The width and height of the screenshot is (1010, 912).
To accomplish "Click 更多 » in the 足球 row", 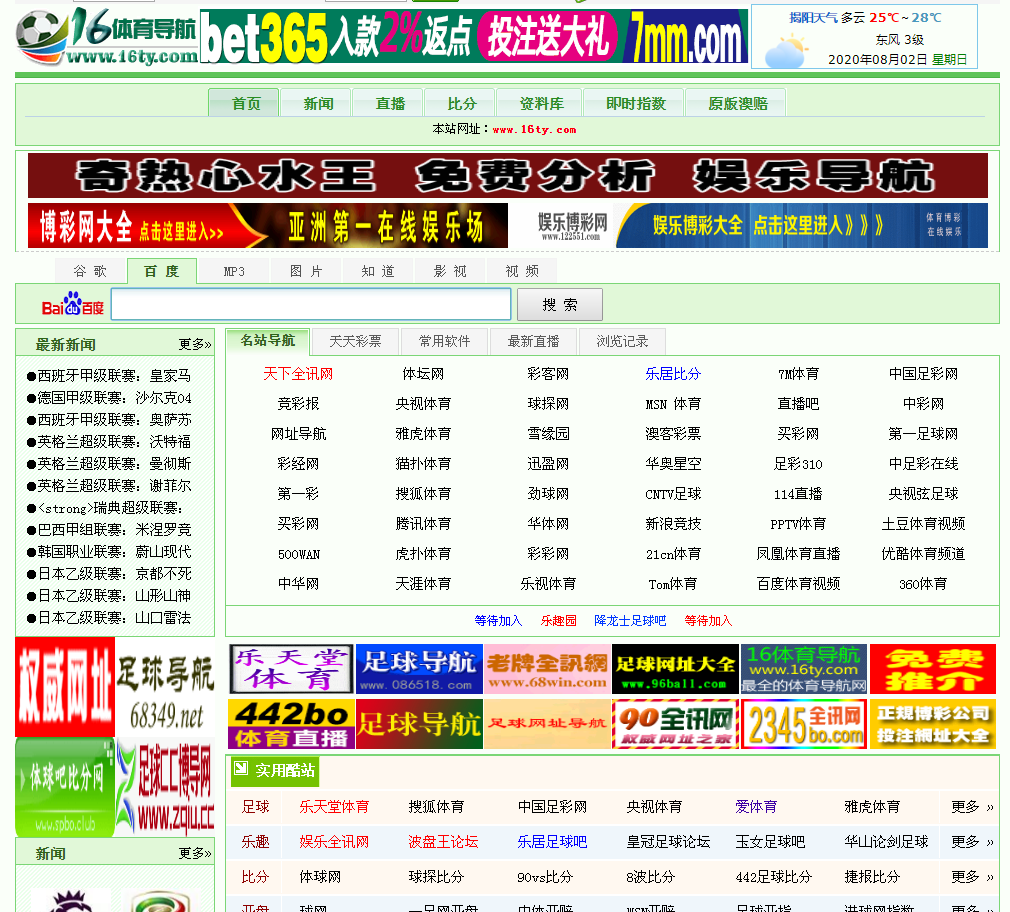I will (973, 807).
